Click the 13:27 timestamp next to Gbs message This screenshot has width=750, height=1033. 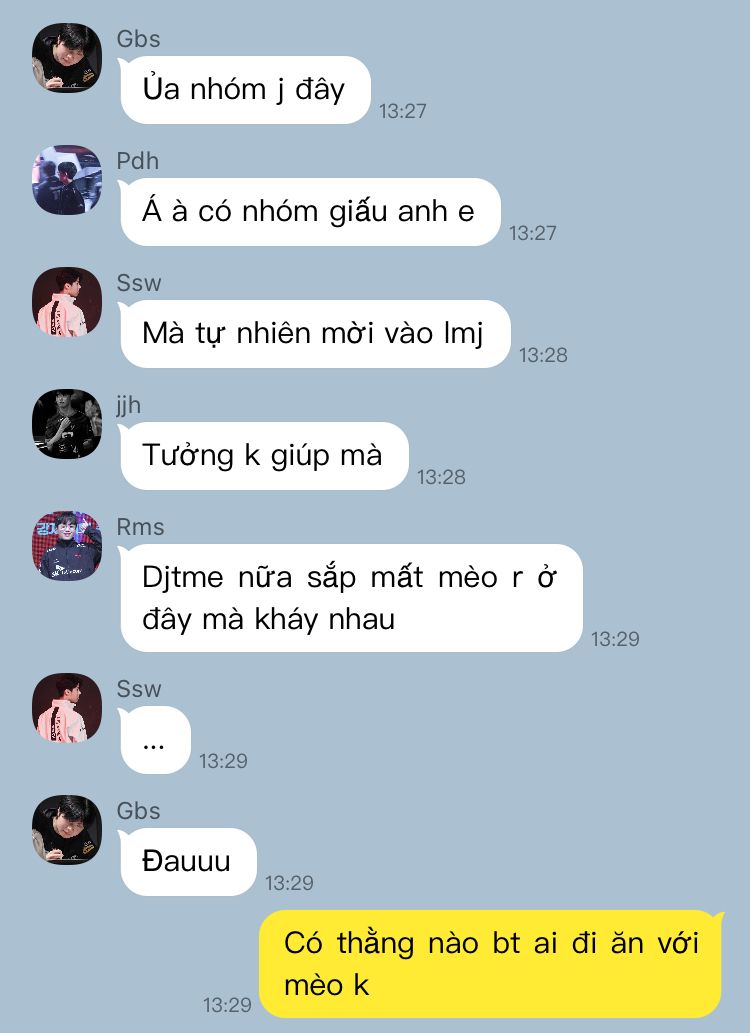point(403,111)
